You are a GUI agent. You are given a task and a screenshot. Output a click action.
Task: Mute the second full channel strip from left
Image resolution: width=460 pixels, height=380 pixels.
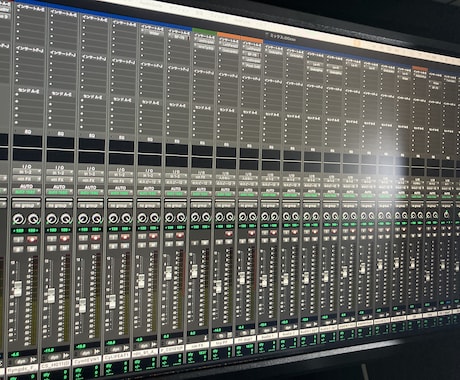point(64,248)
